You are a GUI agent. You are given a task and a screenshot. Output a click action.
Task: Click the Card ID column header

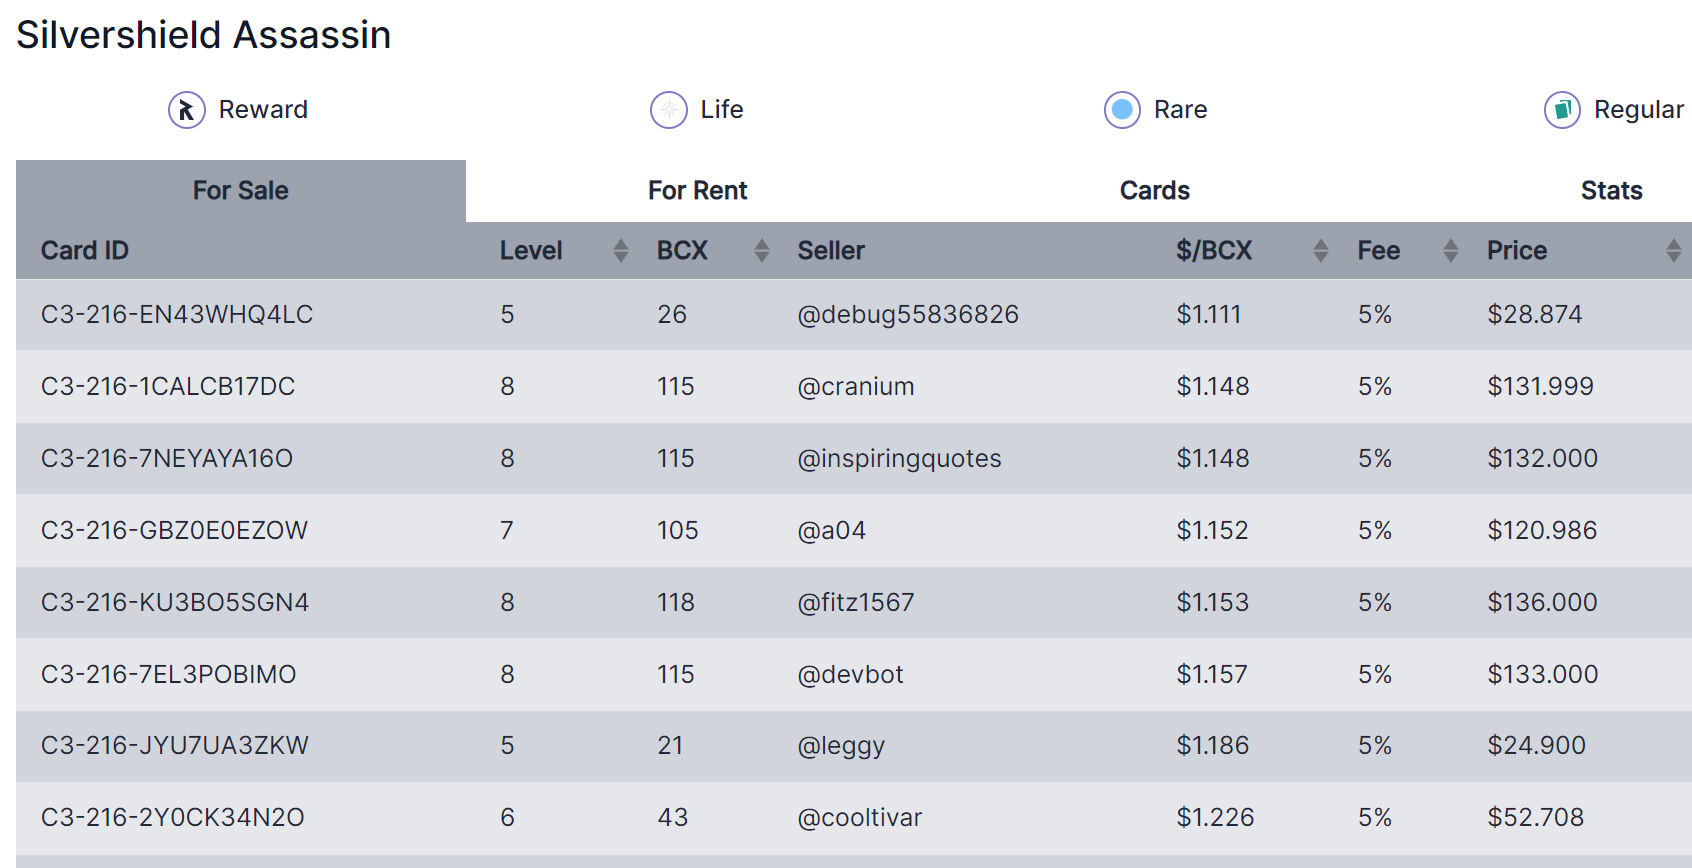pyautogui.click(x=85, y=251)
